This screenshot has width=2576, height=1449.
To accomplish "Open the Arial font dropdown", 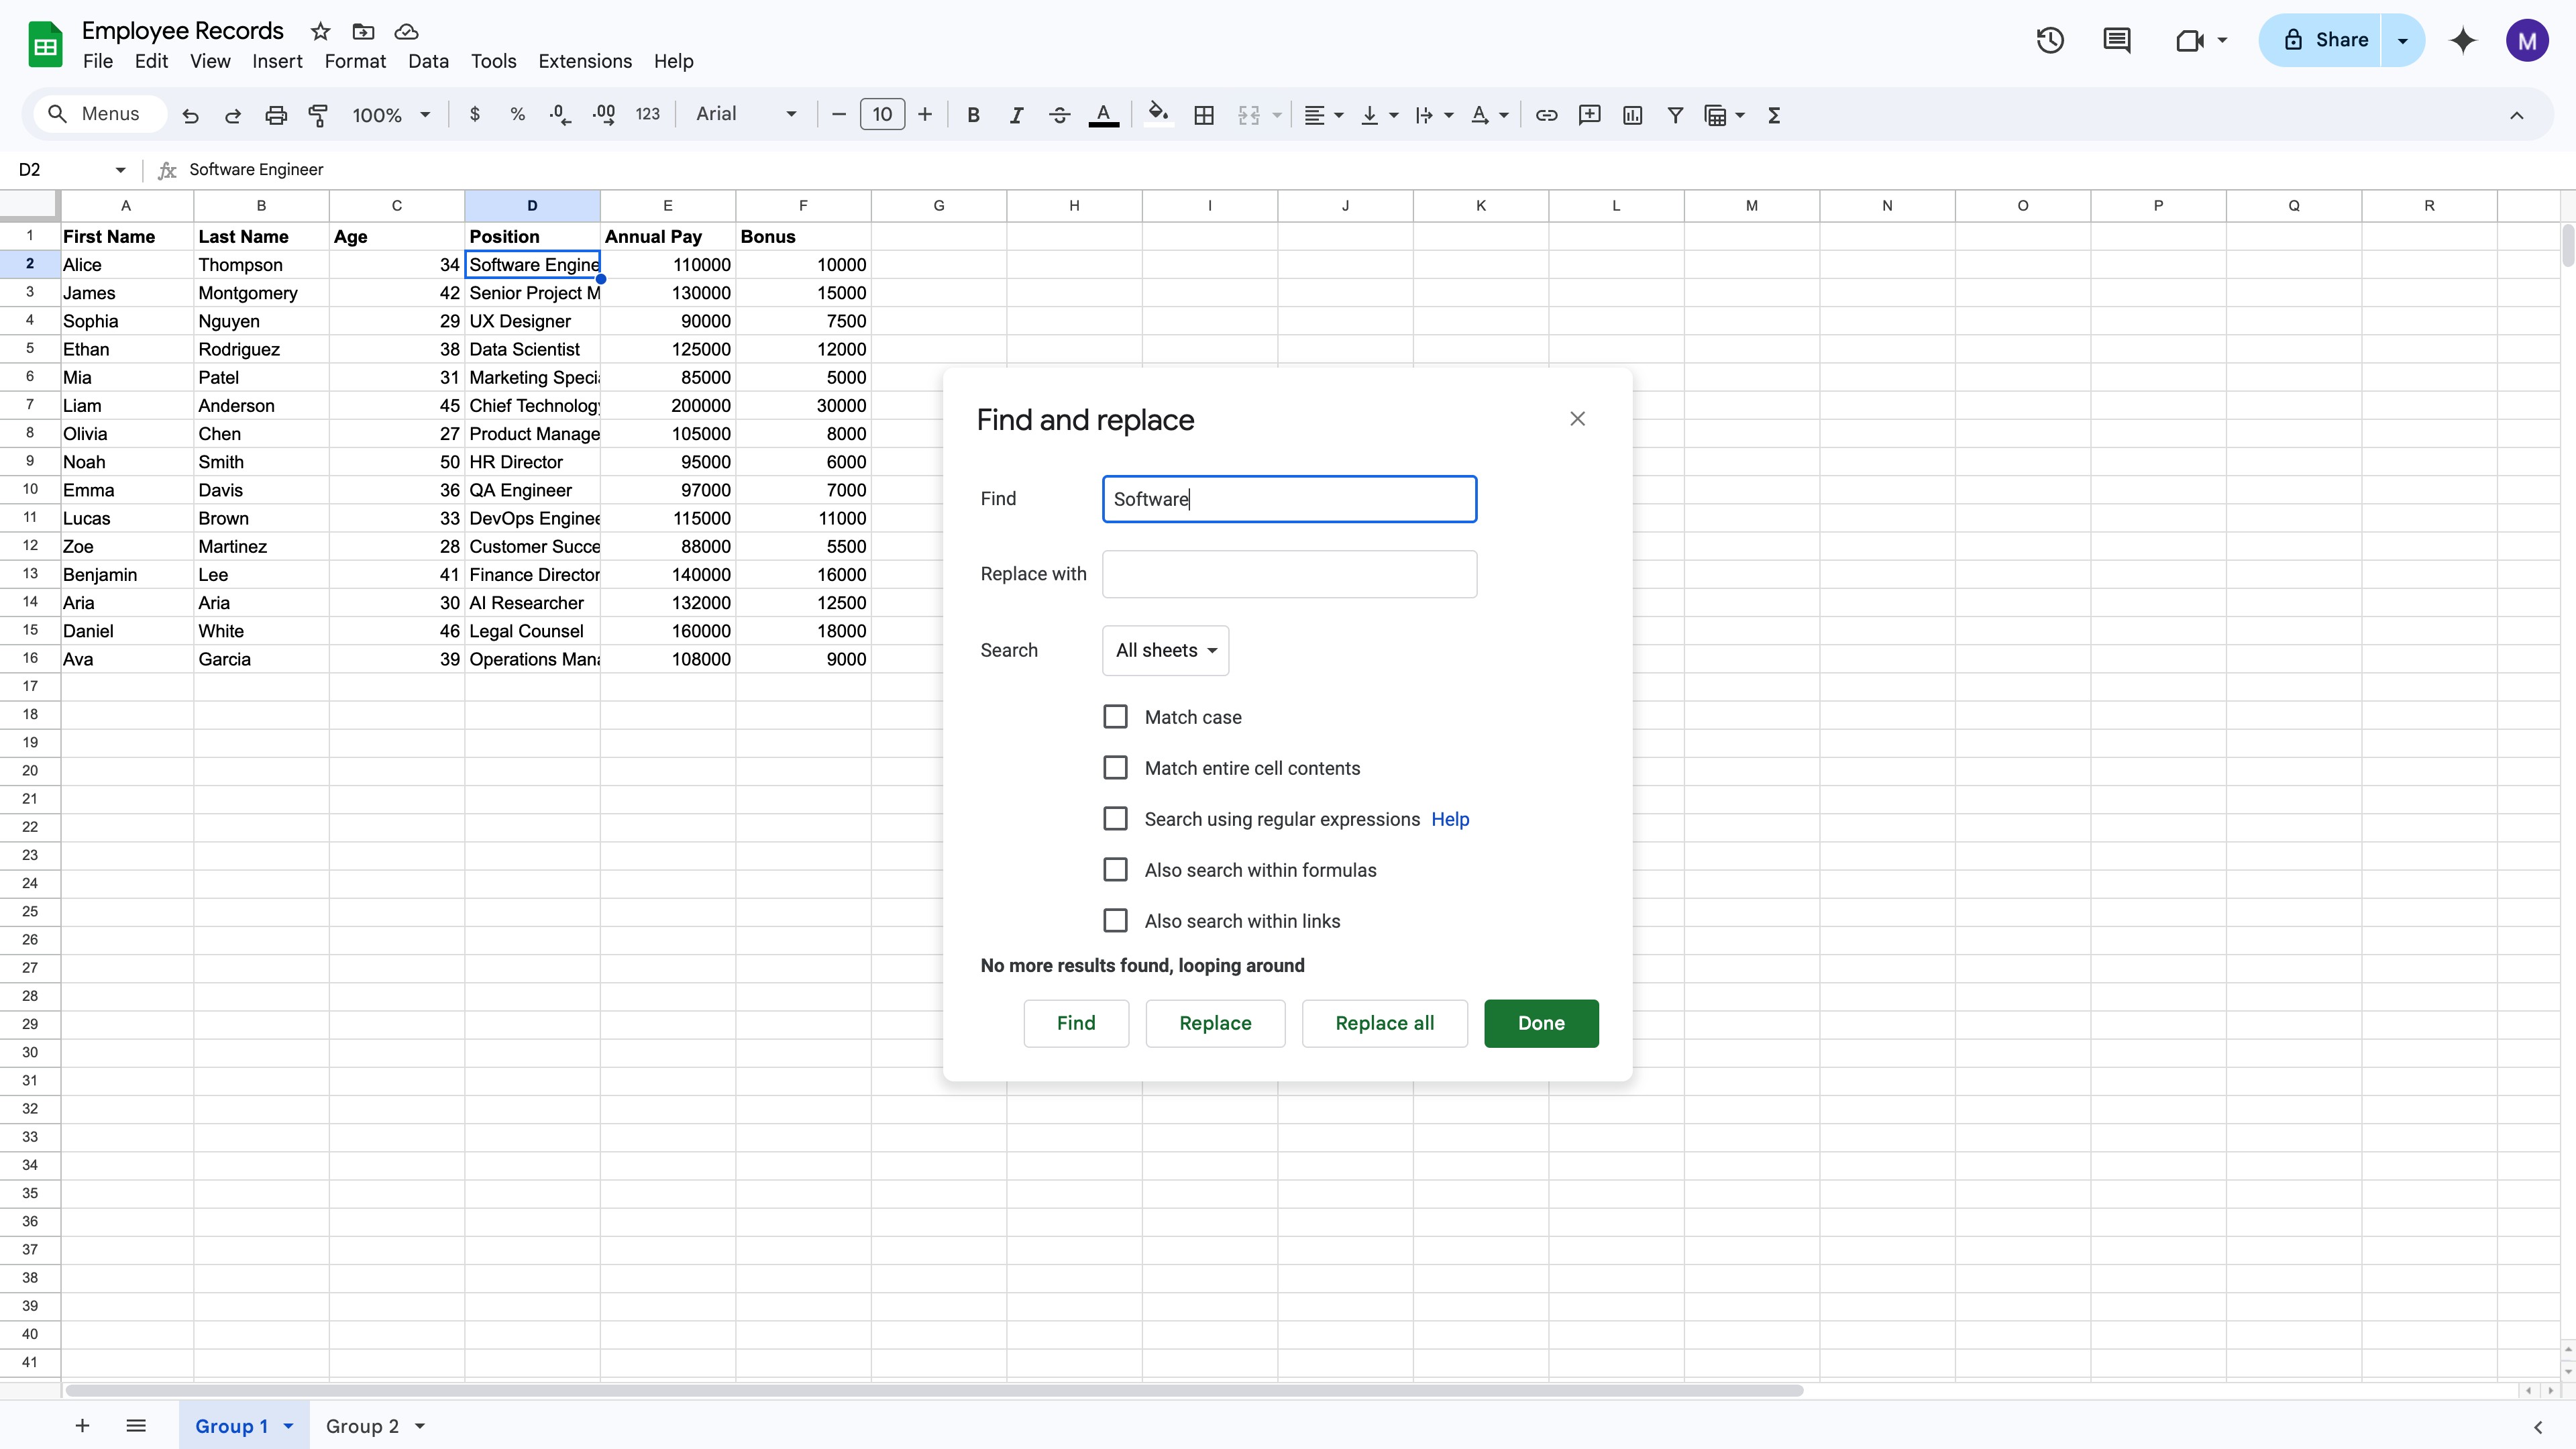I will 747,114.
